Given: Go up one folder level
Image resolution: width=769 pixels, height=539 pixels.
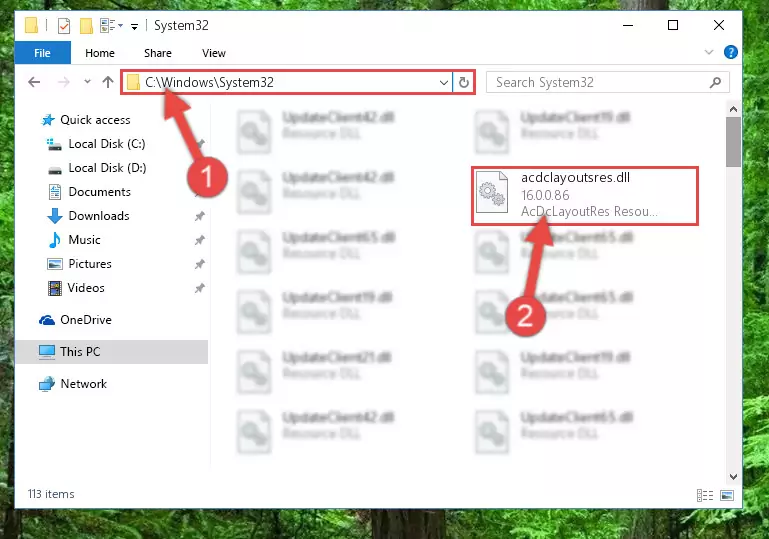Looking at the screenshot, I should 108,82.
